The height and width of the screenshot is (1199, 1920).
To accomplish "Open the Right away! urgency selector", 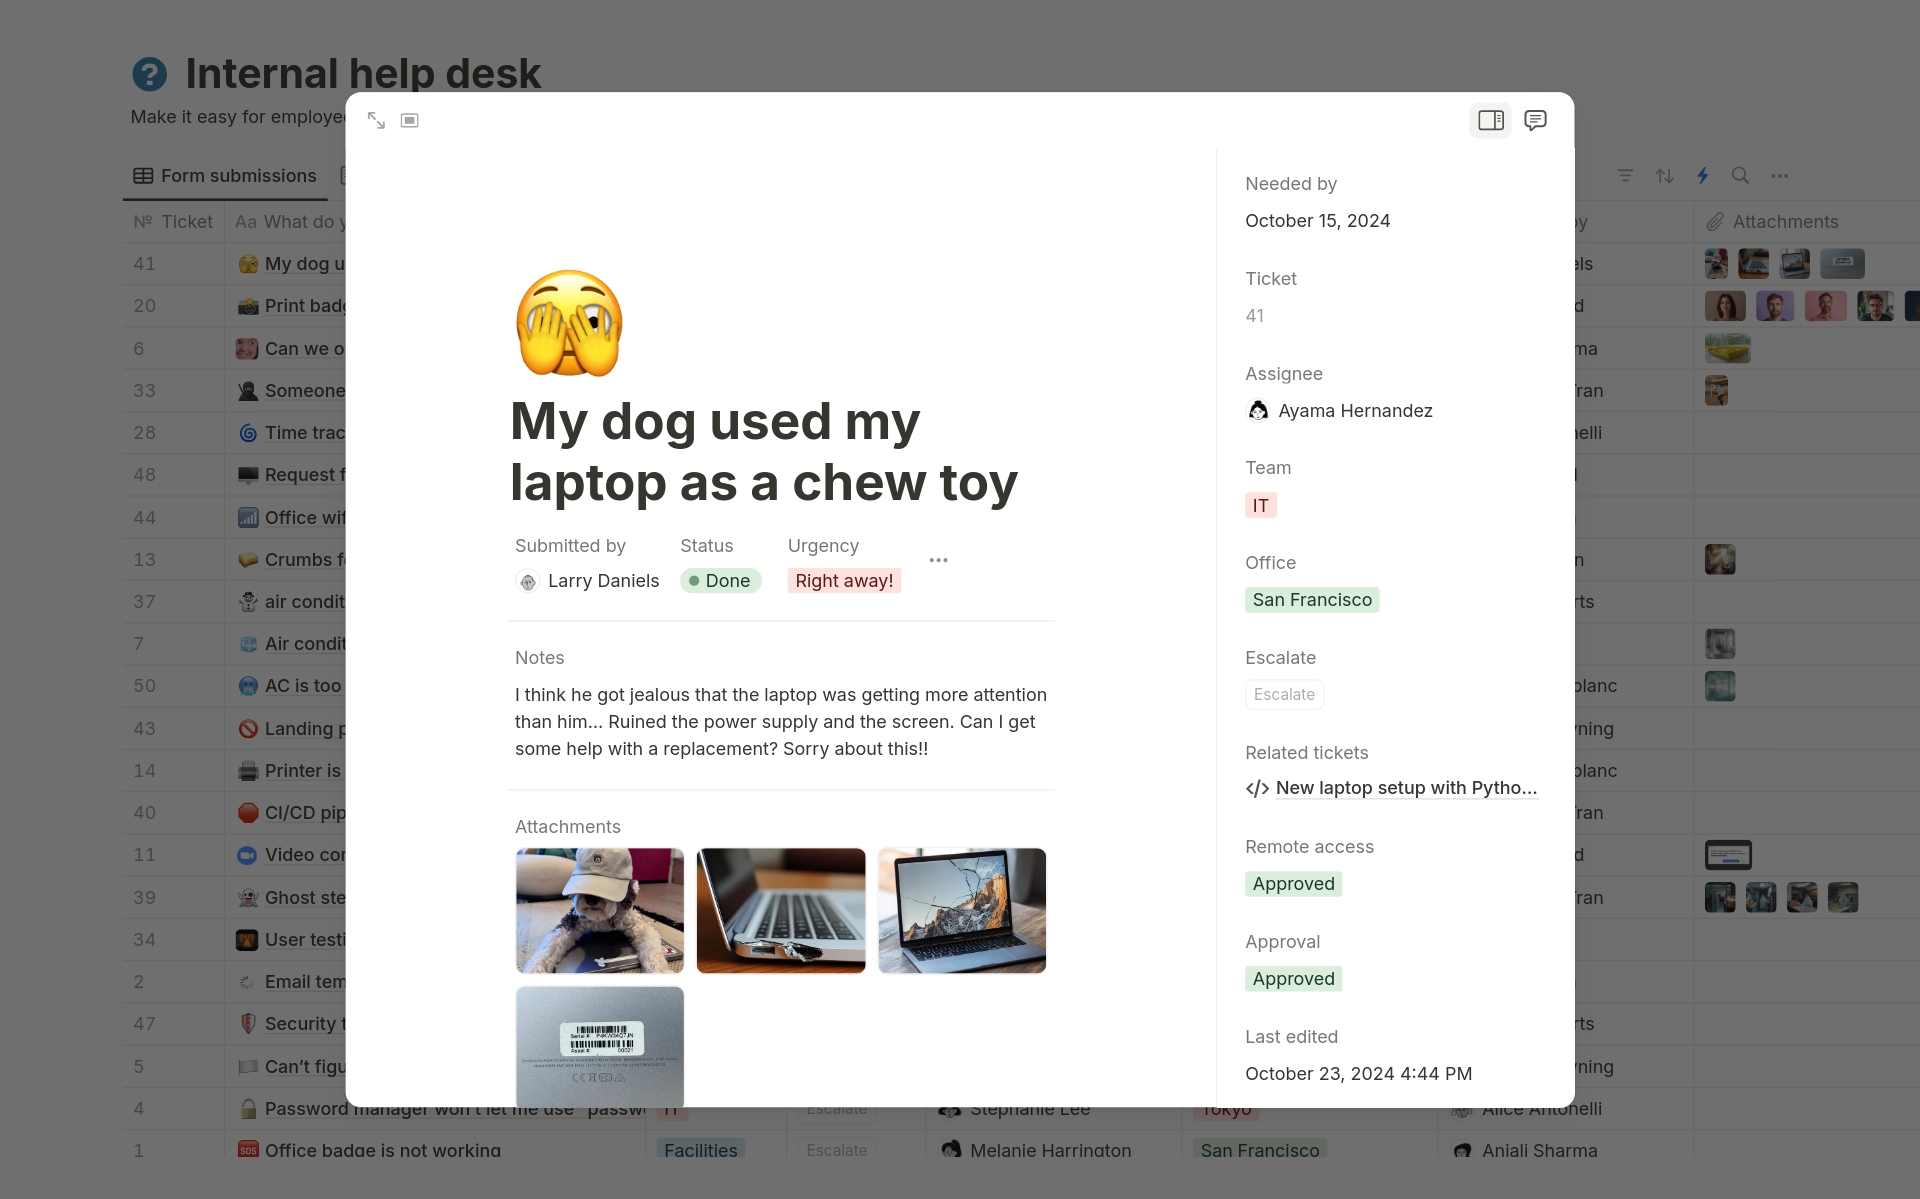I will [844, 581].
